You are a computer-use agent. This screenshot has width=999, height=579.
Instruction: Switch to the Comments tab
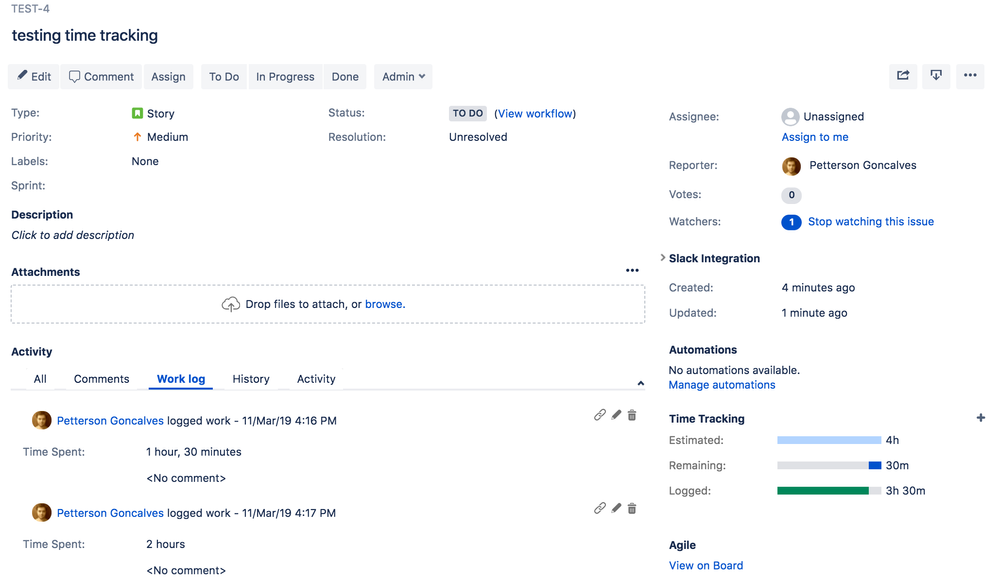pyautogui.click(x=100, y=379)
